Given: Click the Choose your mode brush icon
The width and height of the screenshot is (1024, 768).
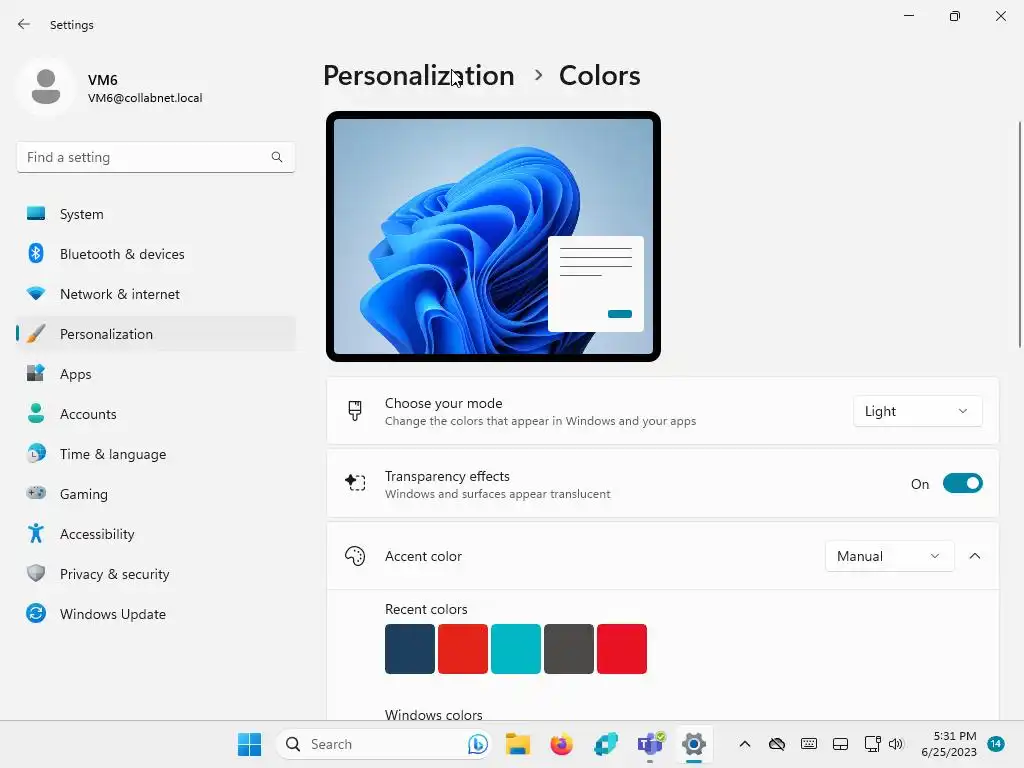Looking at the screenshot, I should (355, 411).
